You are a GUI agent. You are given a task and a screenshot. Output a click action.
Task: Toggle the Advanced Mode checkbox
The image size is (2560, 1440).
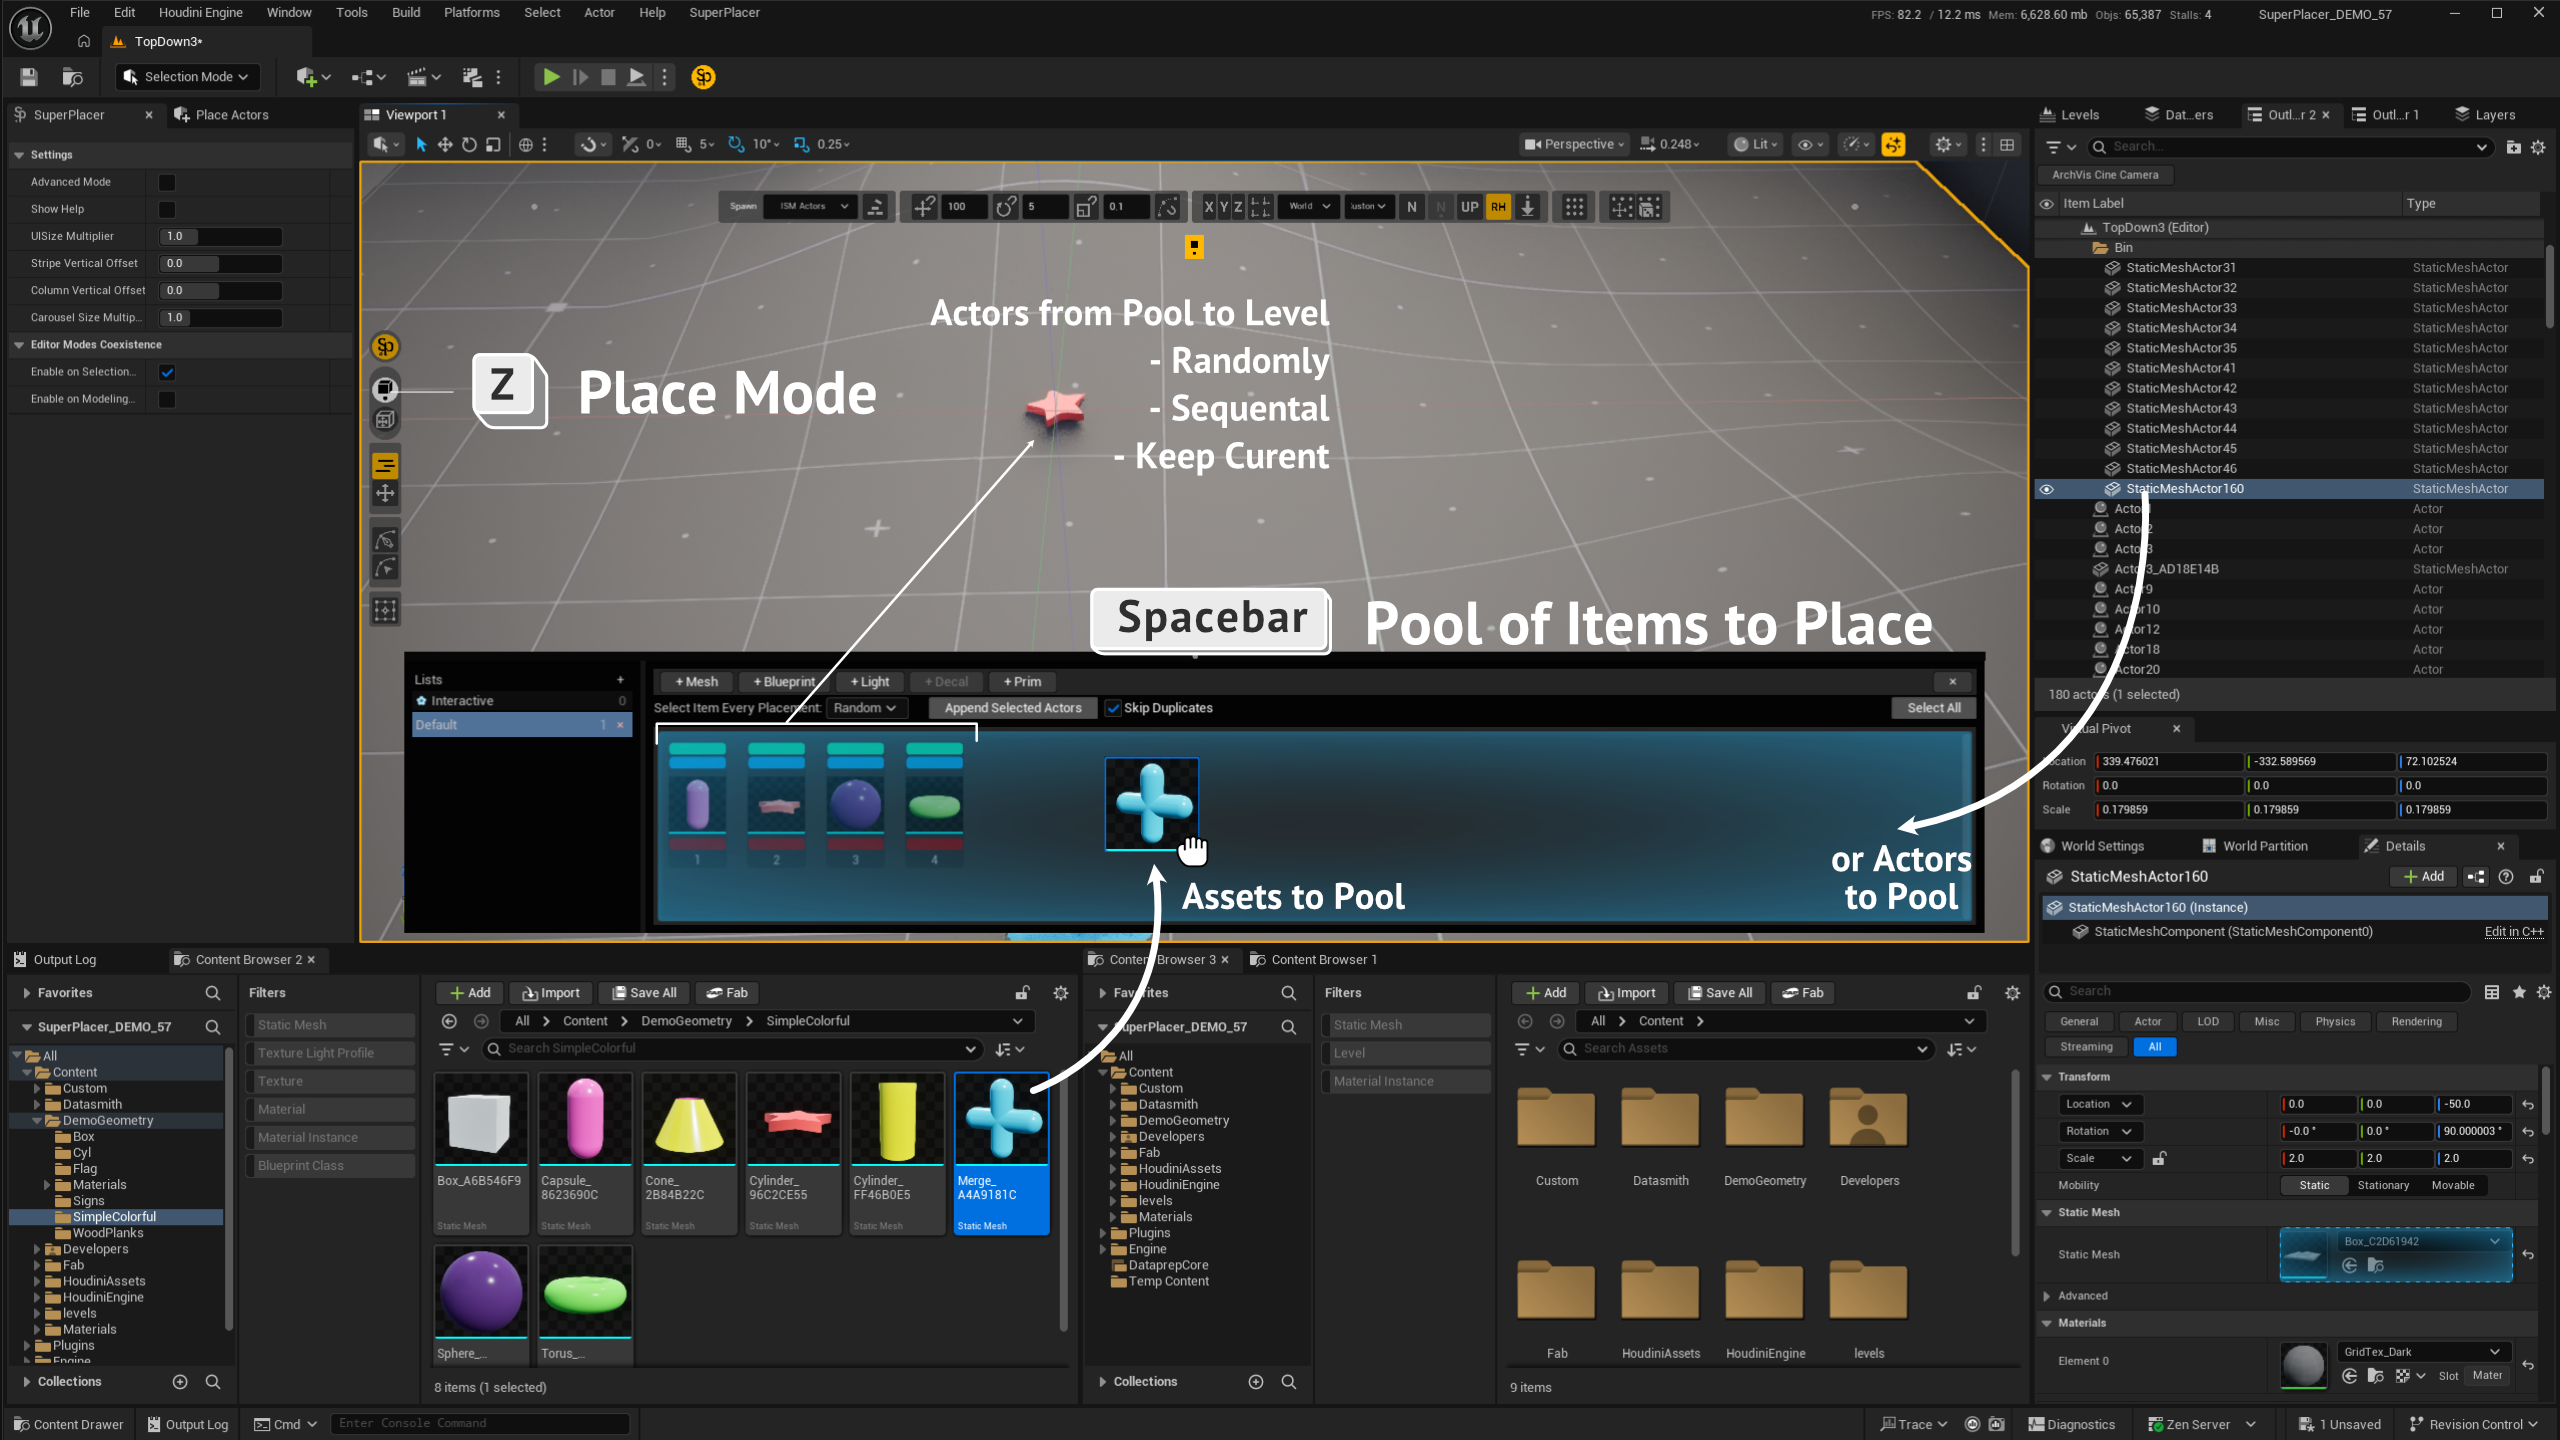pos(167,182)
